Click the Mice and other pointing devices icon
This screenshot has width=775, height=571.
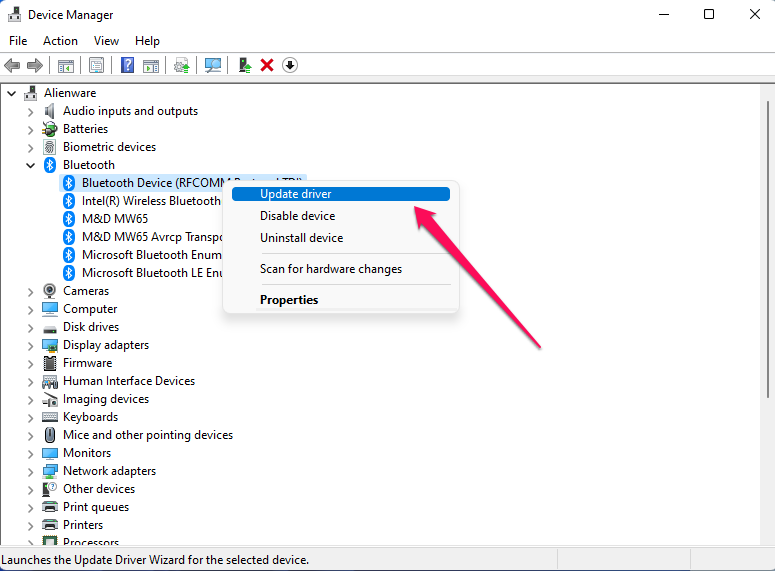point(50,435)
